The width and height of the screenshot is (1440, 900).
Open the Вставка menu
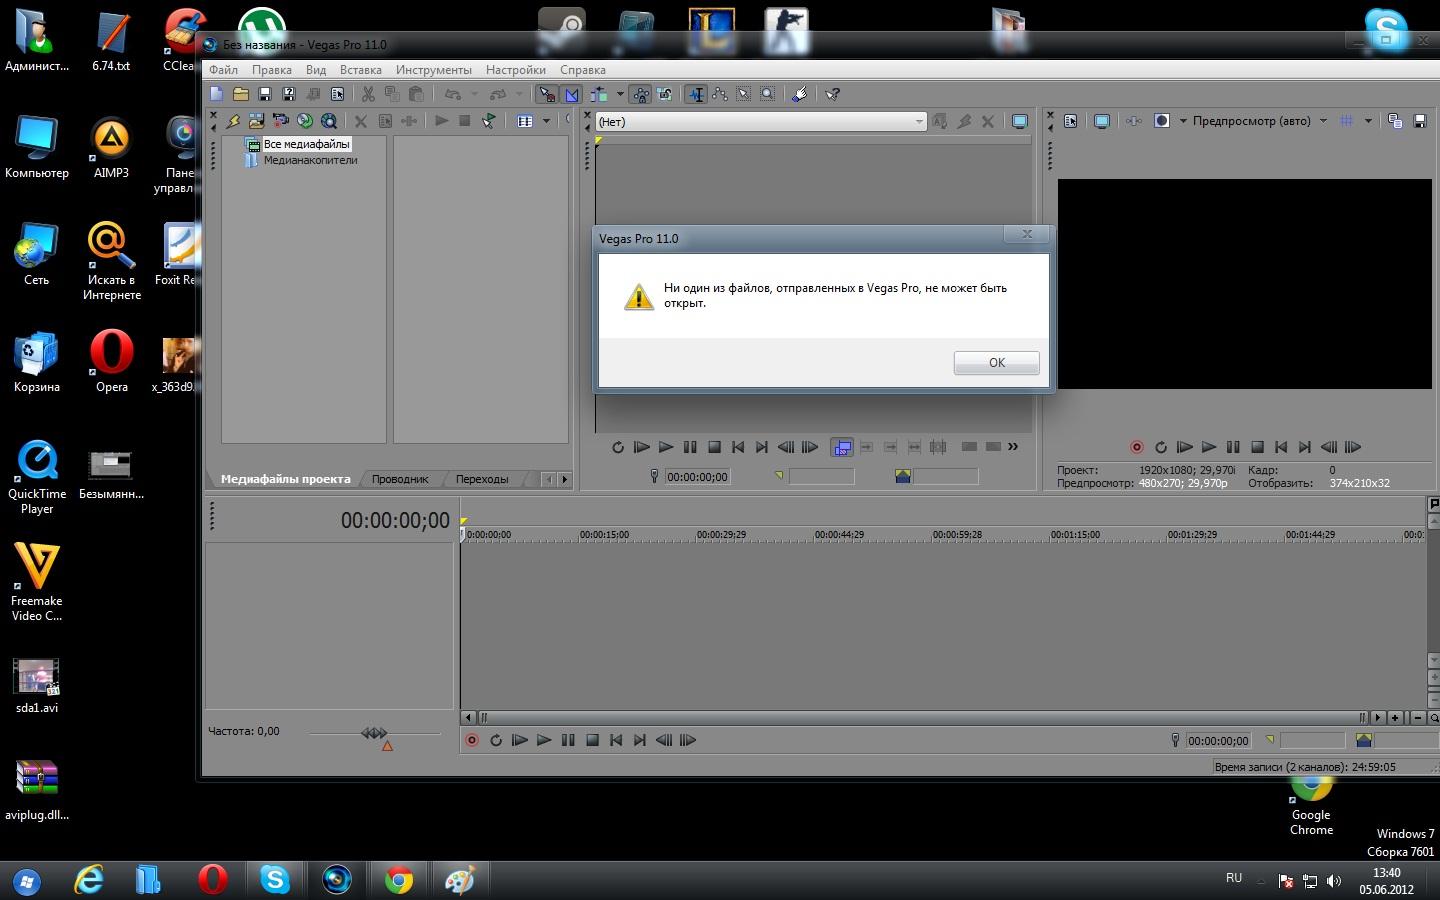click(x=360, y=70)
